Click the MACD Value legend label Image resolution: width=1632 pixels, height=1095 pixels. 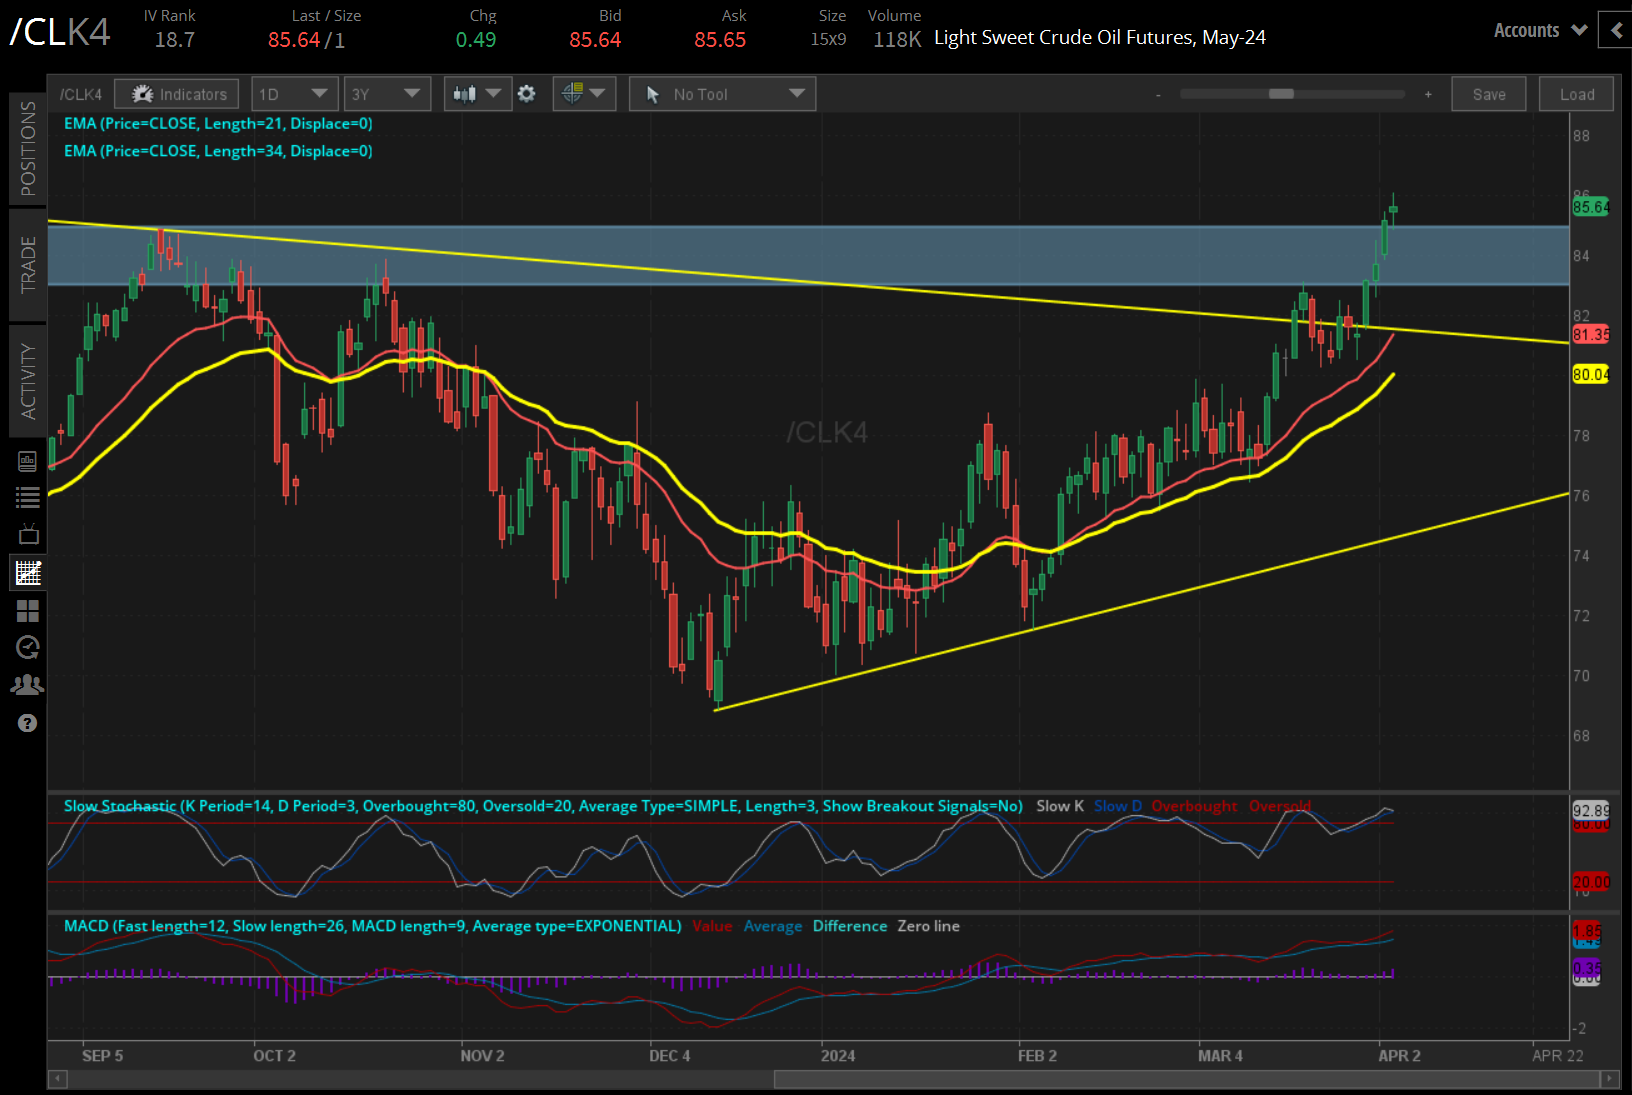712,926
